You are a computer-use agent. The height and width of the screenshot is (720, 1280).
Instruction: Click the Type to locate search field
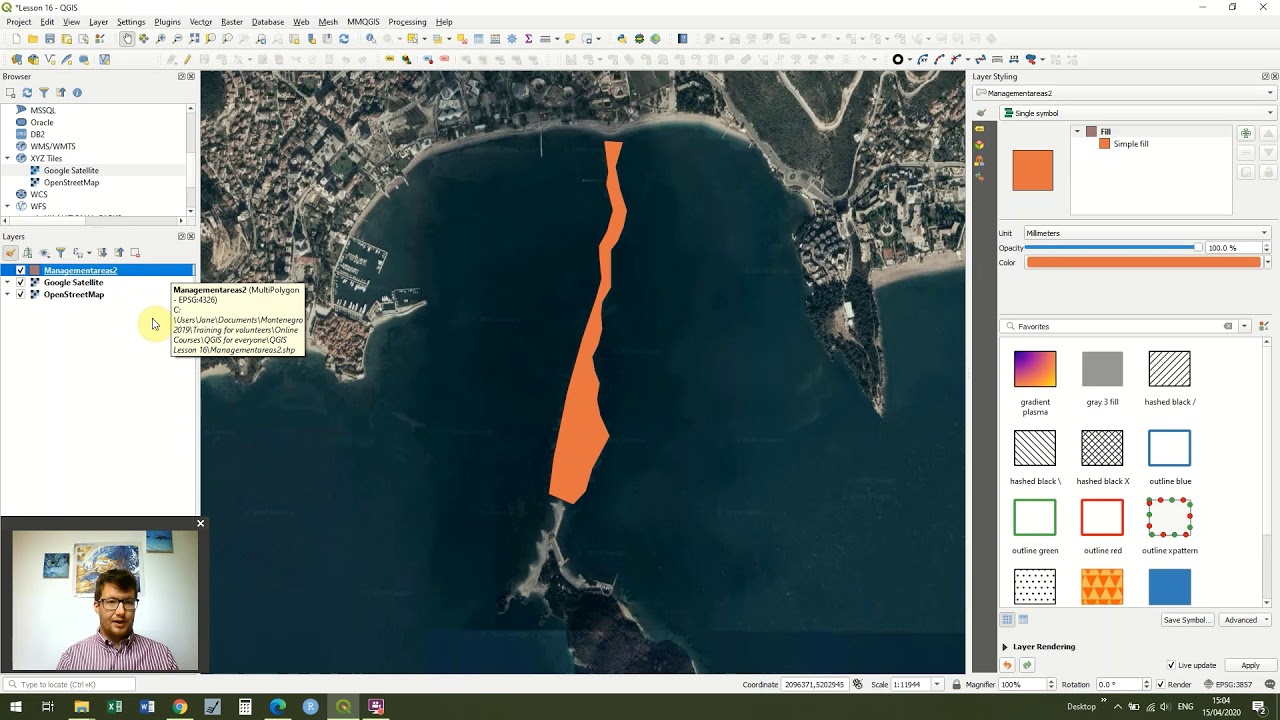click(x=70, y=684)
